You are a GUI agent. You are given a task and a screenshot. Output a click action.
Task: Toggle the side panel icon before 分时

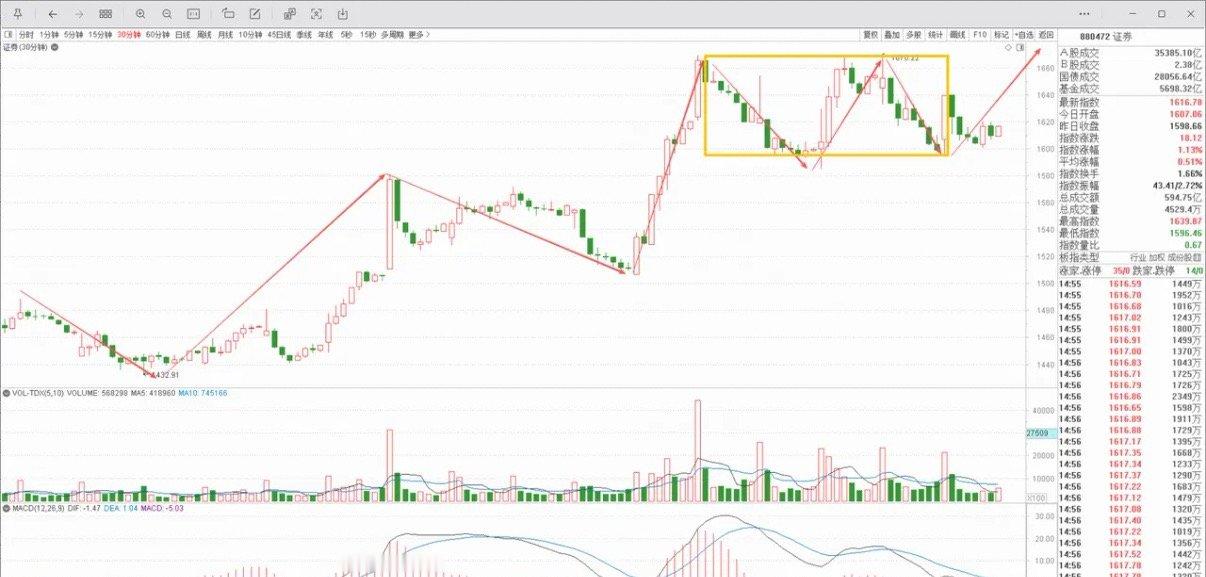[8, 34]
